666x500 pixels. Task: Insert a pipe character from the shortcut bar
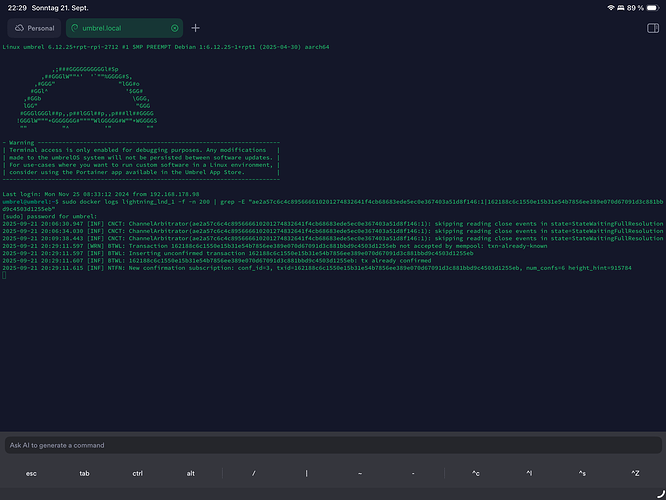307,473
